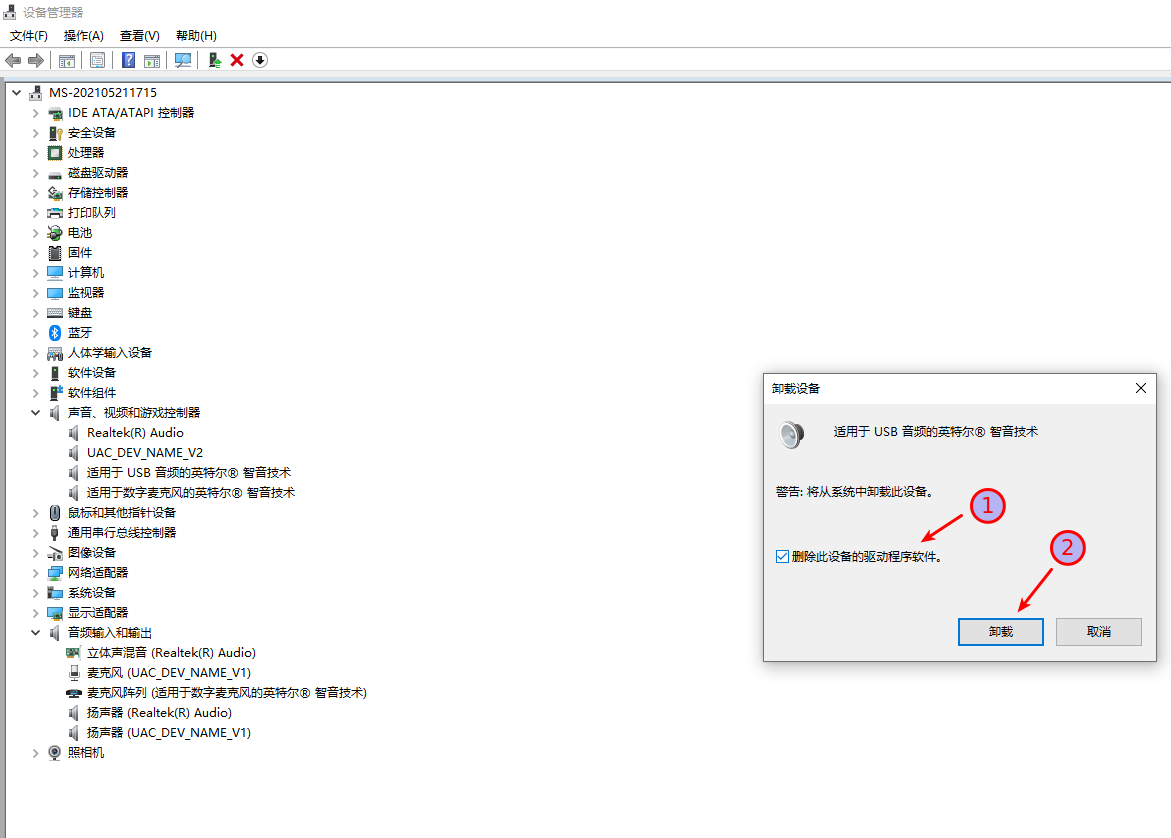The height and width of the screenshot is (838, 1171).
Task: Click the battery (电池) category icon
Action: click(55, 233)
